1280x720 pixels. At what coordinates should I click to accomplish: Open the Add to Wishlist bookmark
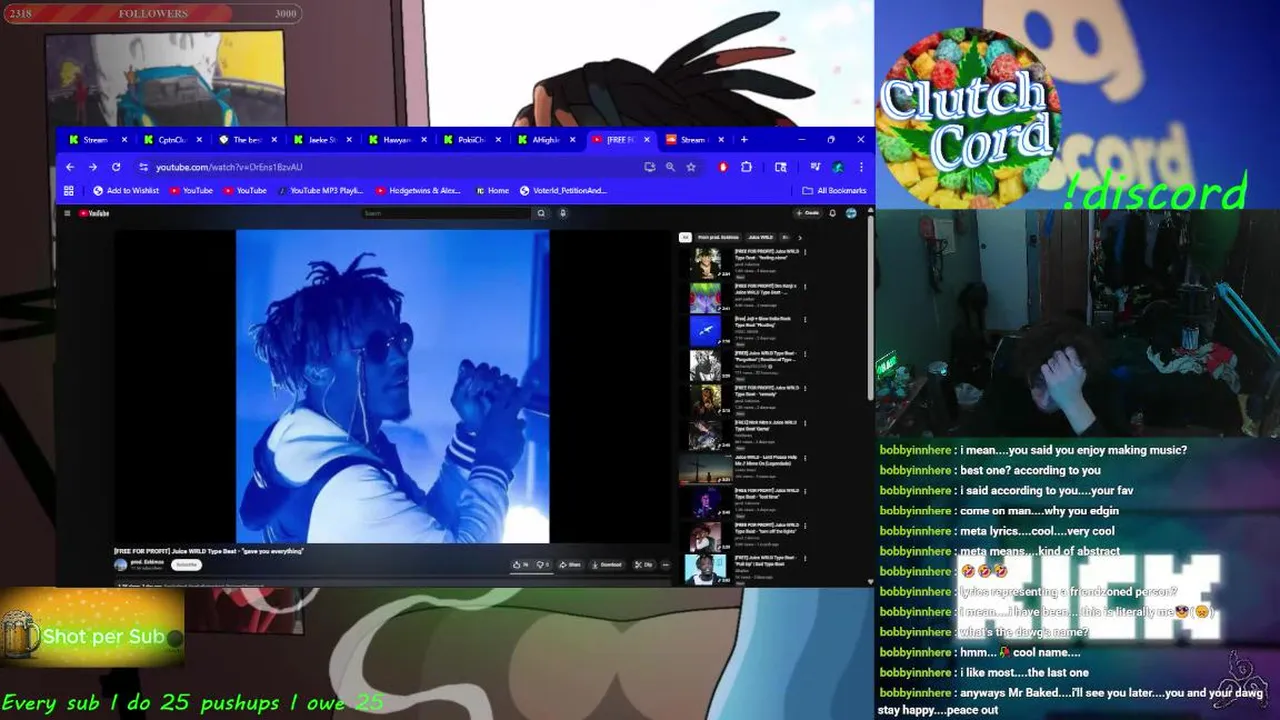(x=126, y=190)
